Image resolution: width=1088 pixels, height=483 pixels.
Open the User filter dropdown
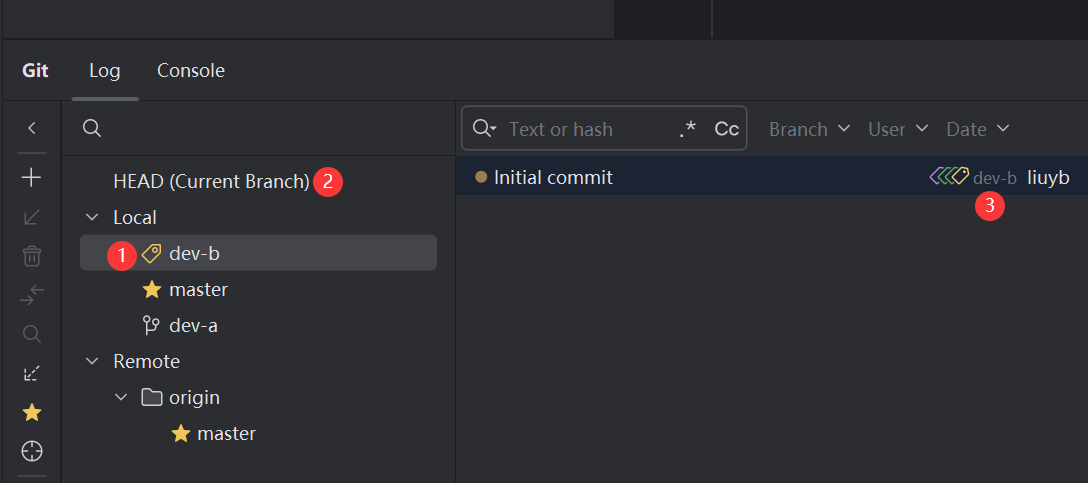point(898,129)
